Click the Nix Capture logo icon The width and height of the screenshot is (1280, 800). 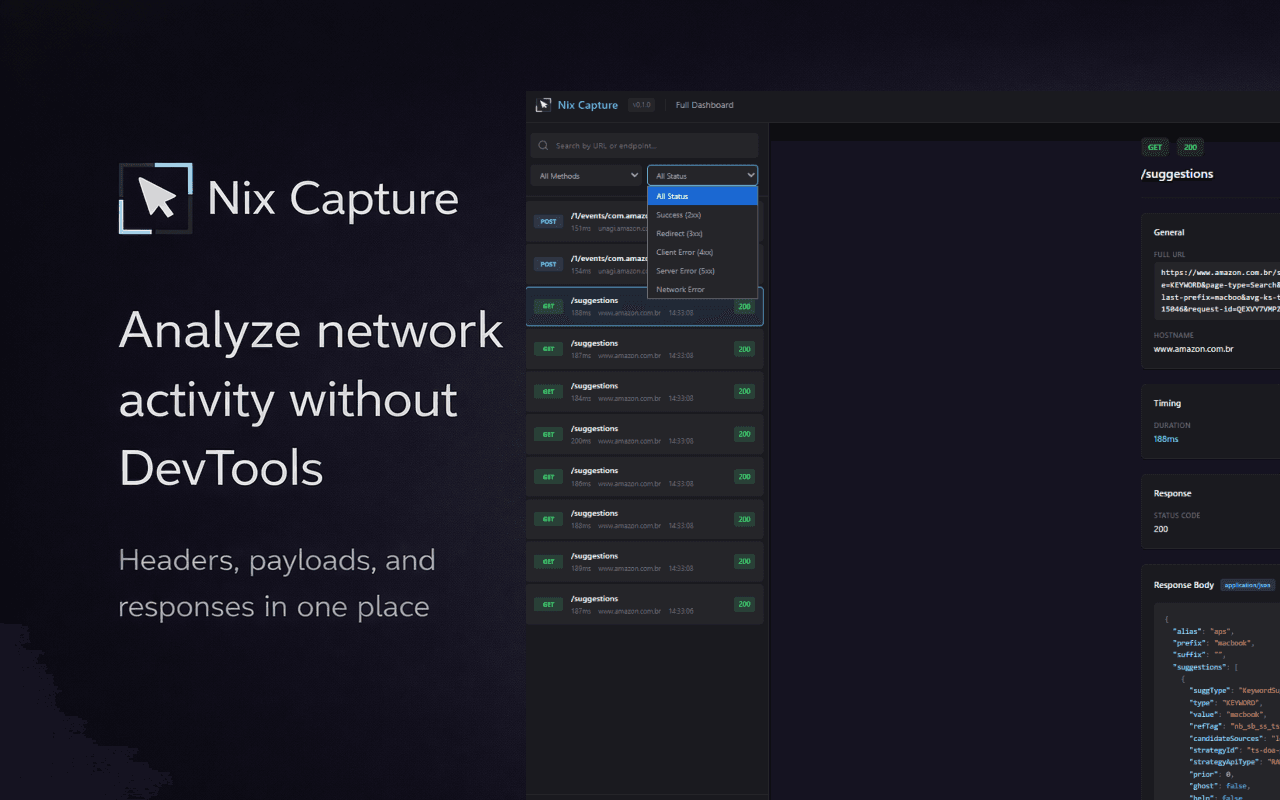coord(544,104)
